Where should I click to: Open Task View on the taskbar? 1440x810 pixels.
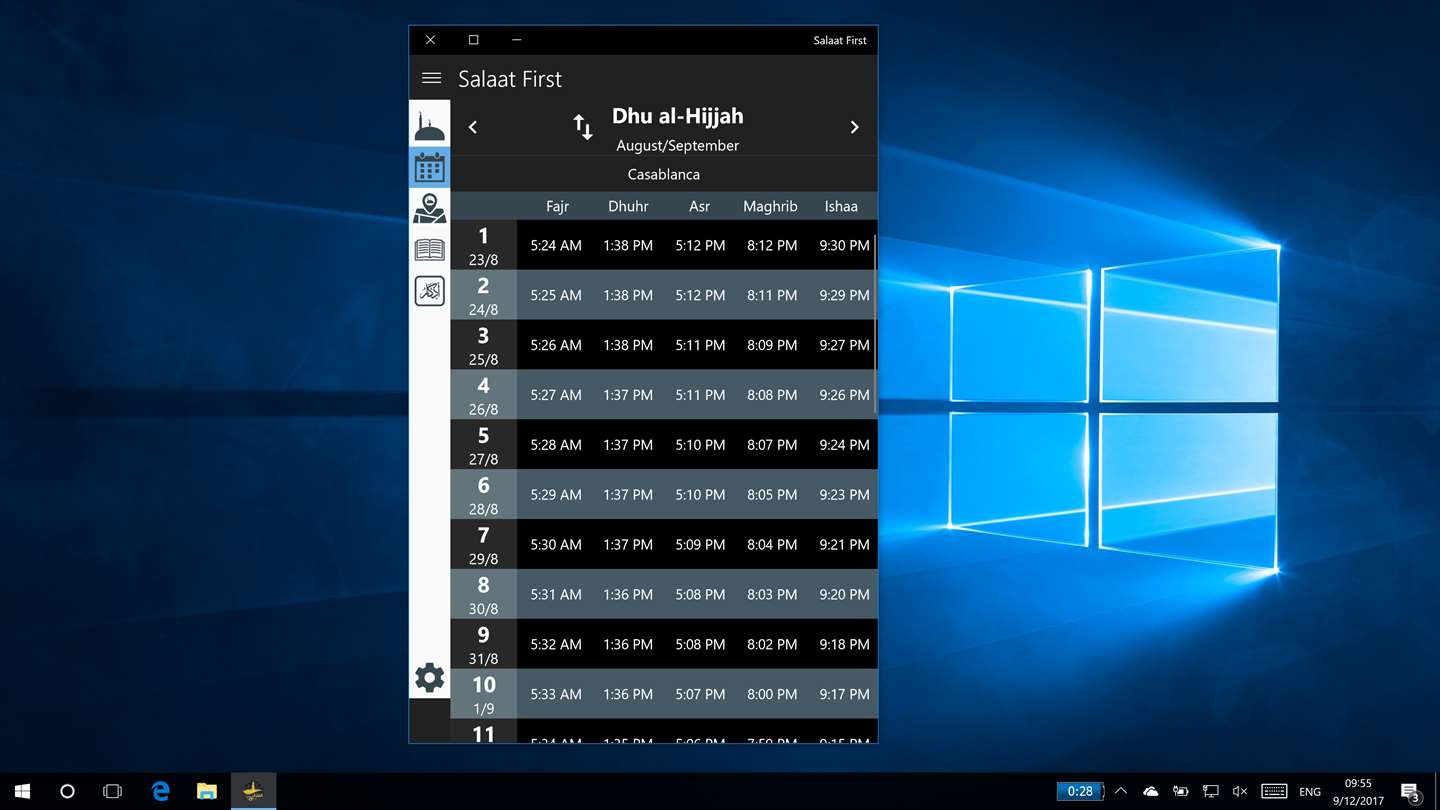(112, 791)
